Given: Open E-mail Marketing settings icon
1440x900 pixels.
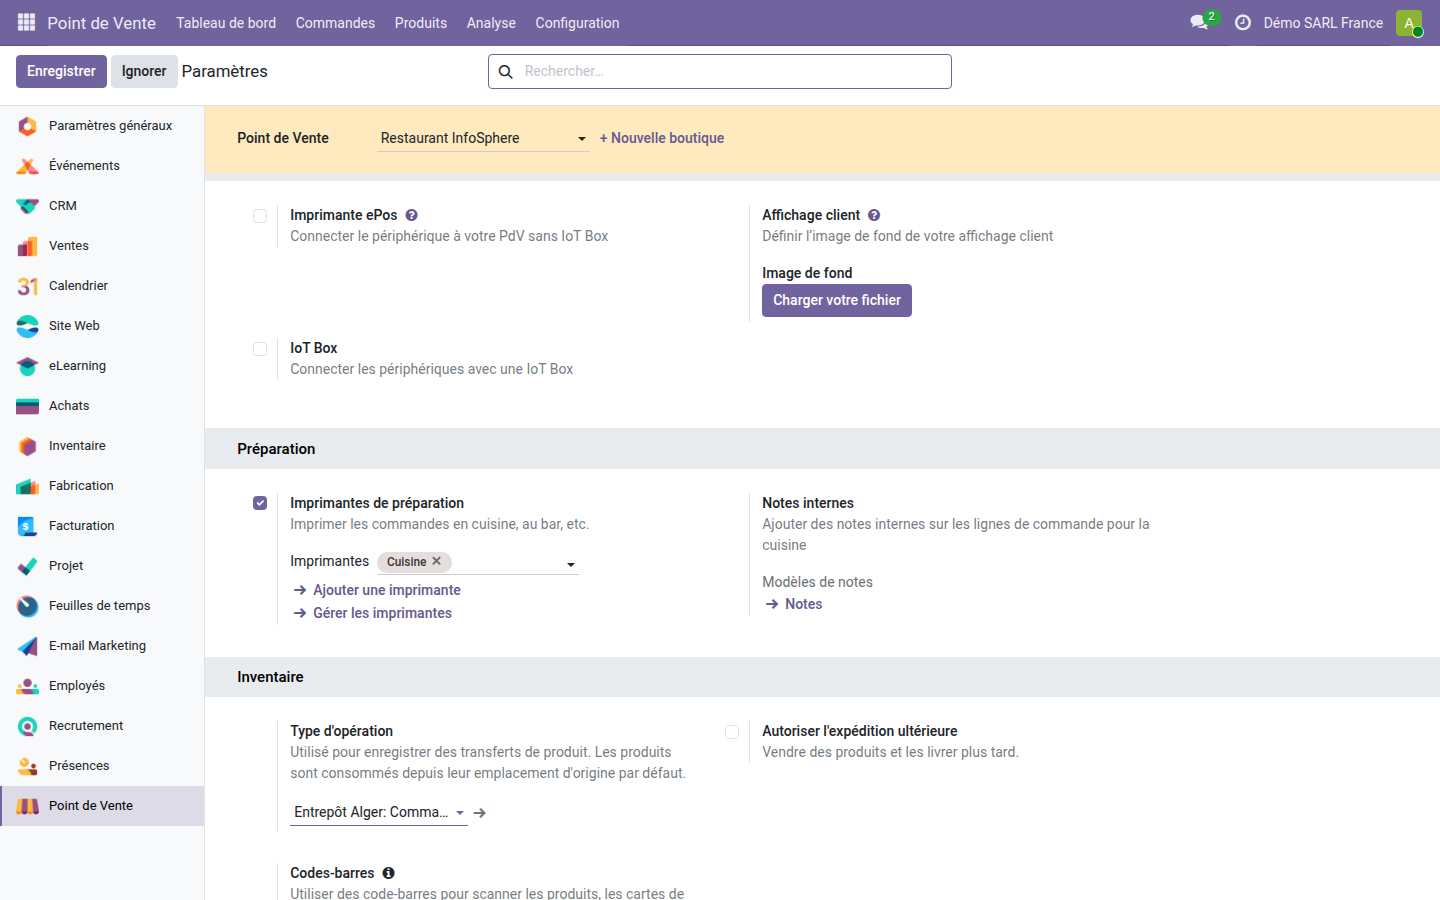Looking at the screenshot, I should pos(28,646).
